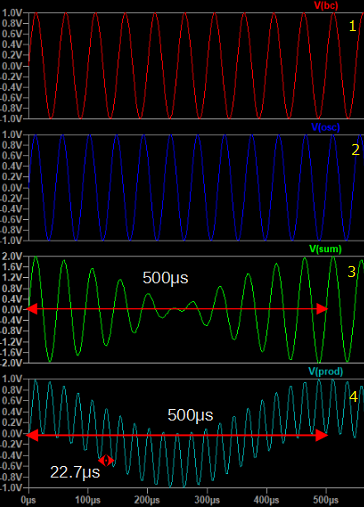Click the 1.2V vertical axis value

tap(12, 277)
